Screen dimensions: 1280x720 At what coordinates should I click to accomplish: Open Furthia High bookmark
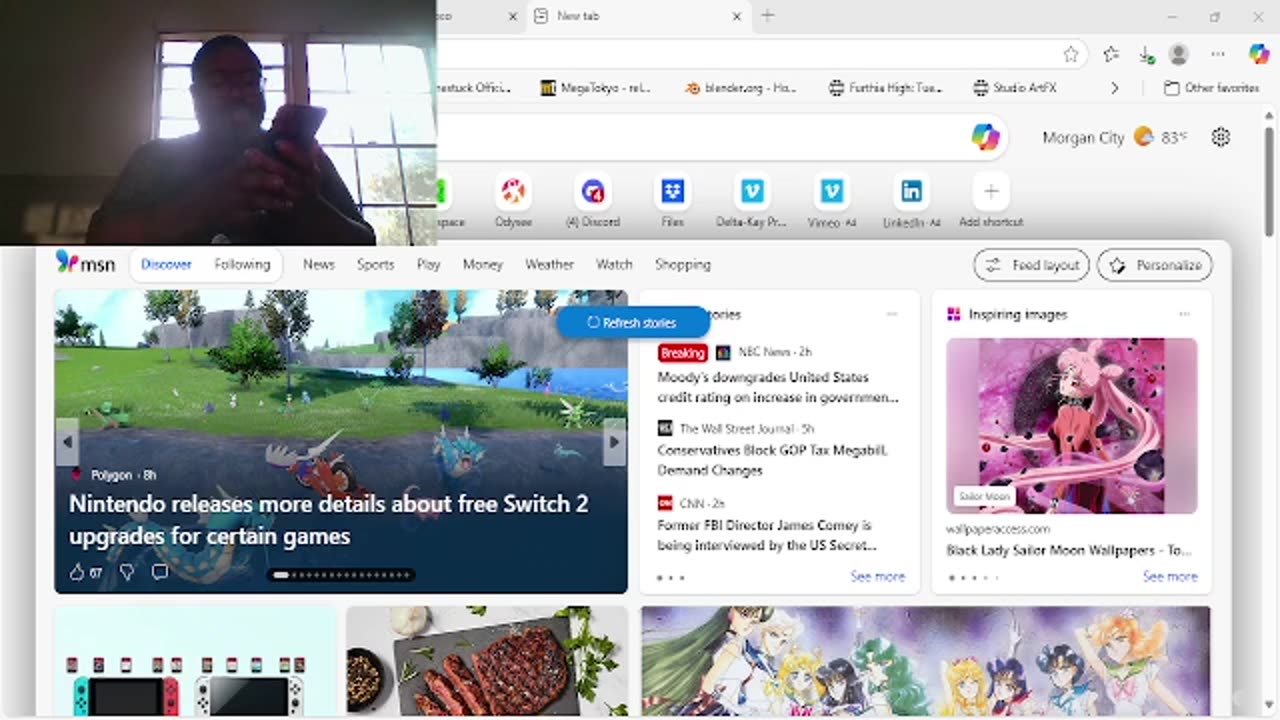(885, 88)
